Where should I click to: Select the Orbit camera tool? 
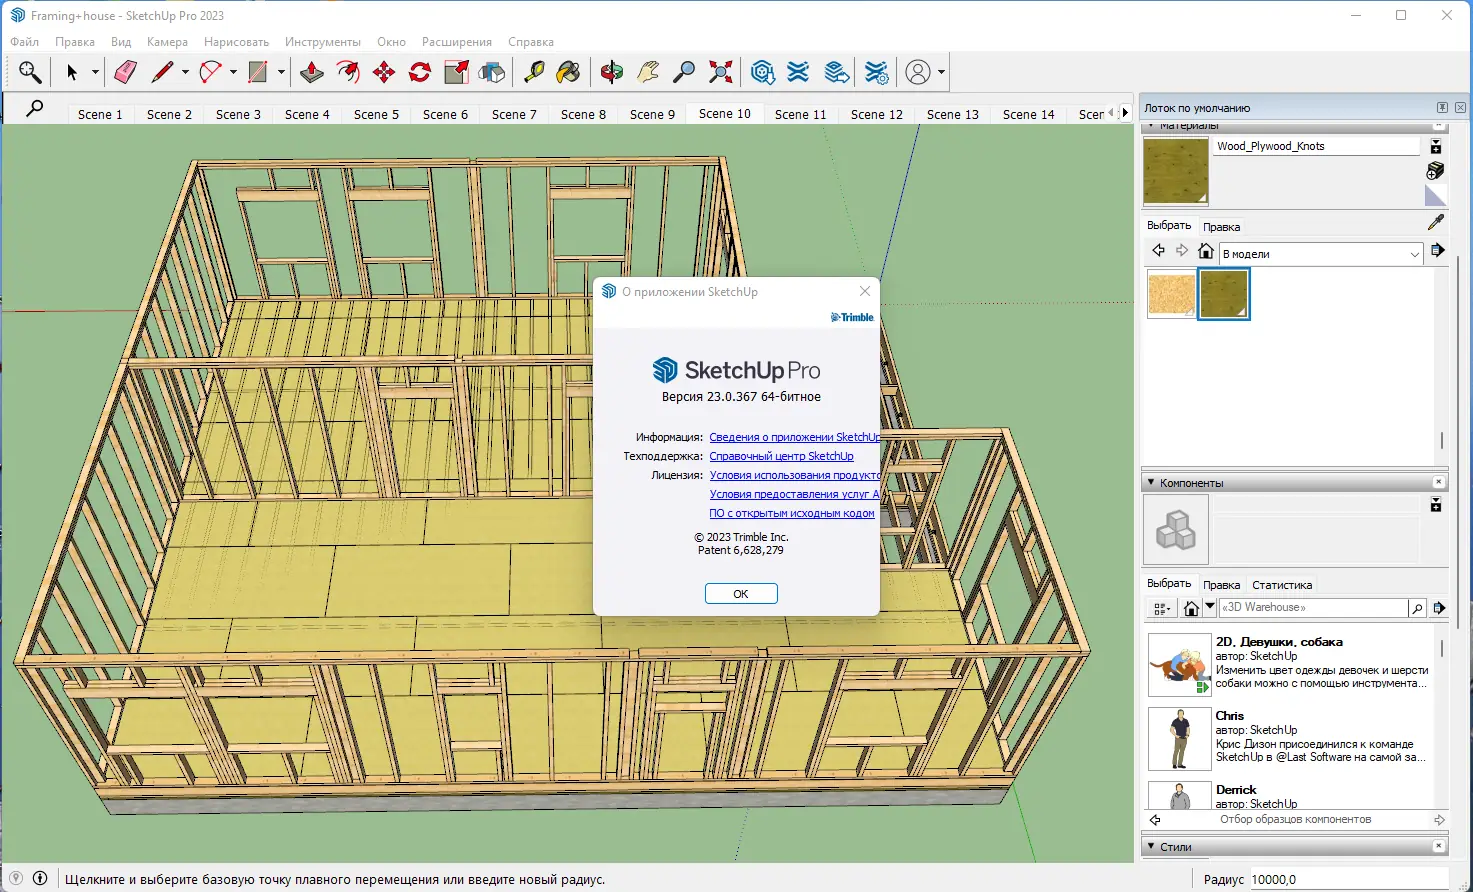612,72
